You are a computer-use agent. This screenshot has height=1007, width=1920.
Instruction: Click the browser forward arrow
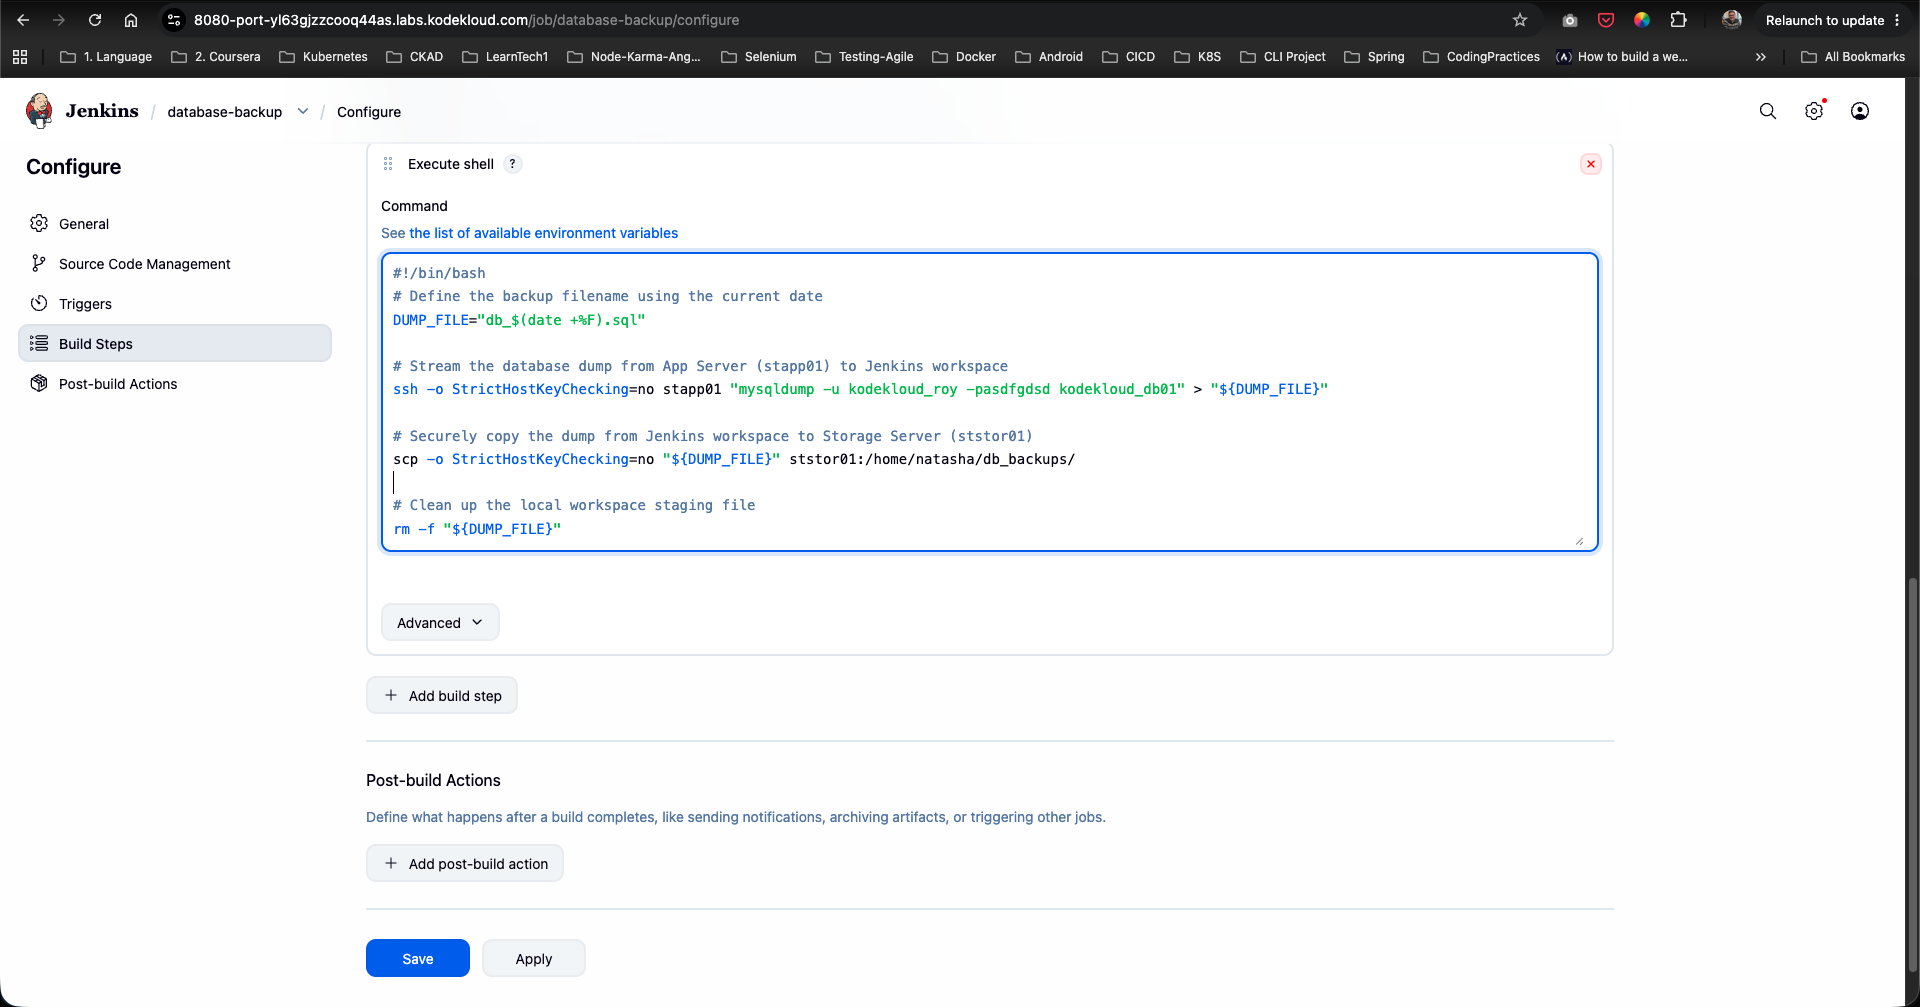(58, 20)
